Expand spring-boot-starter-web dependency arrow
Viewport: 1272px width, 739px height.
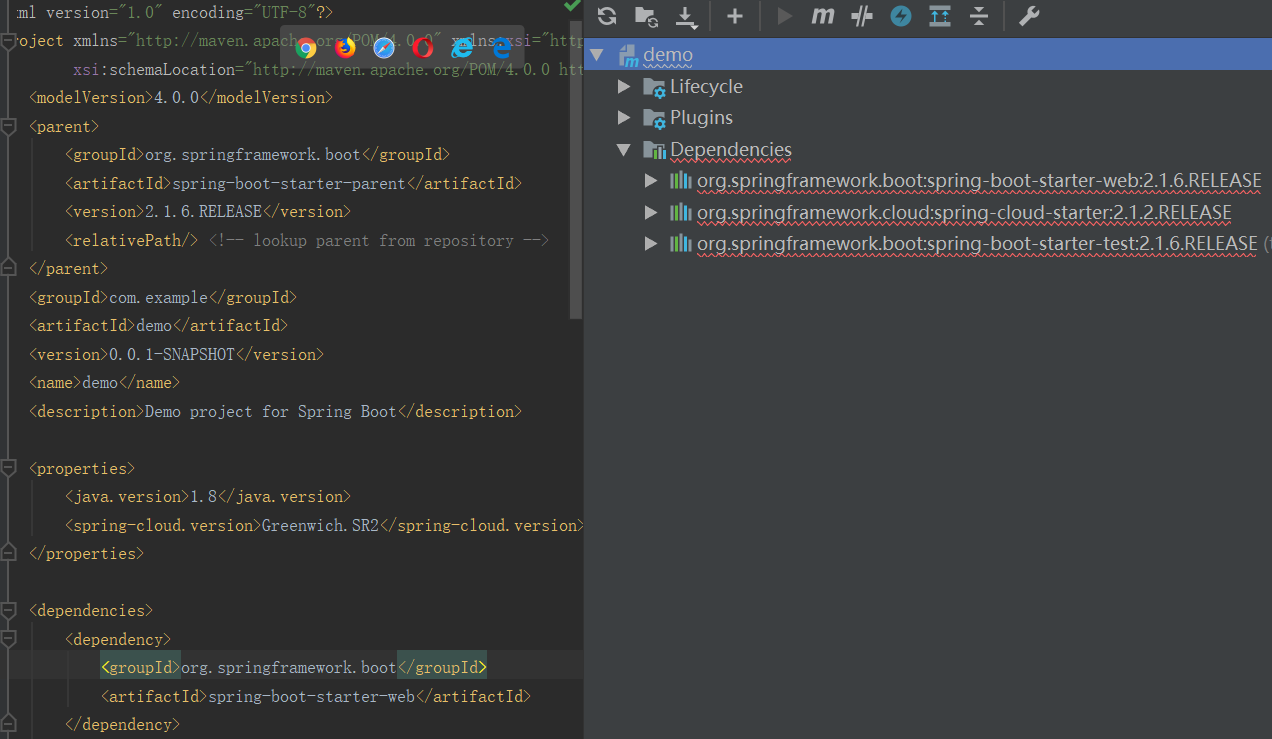(x=651, y=181)
